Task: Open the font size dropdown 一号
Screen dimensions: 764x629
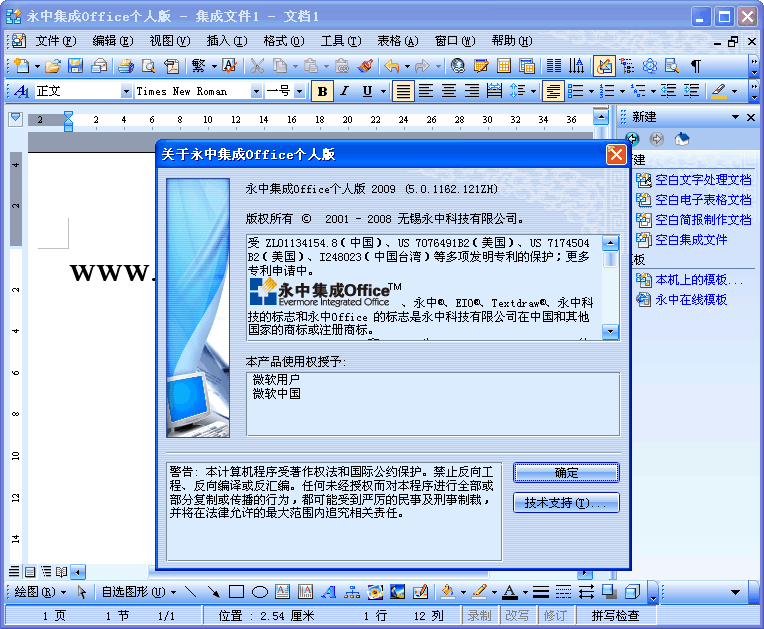Action: [300, 91]
